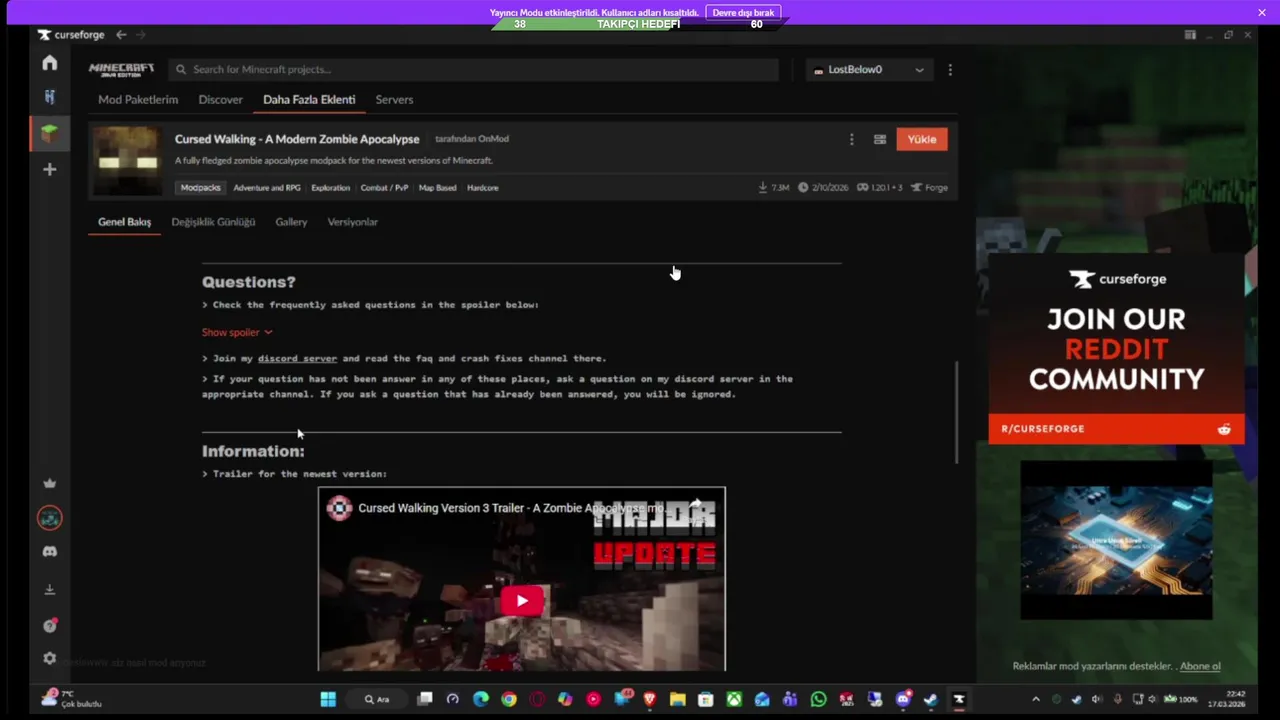Open Discord icon in the sidebar
Image resolution: width=1280 pixels, height=720 pixels.
(x=49, y=552)
